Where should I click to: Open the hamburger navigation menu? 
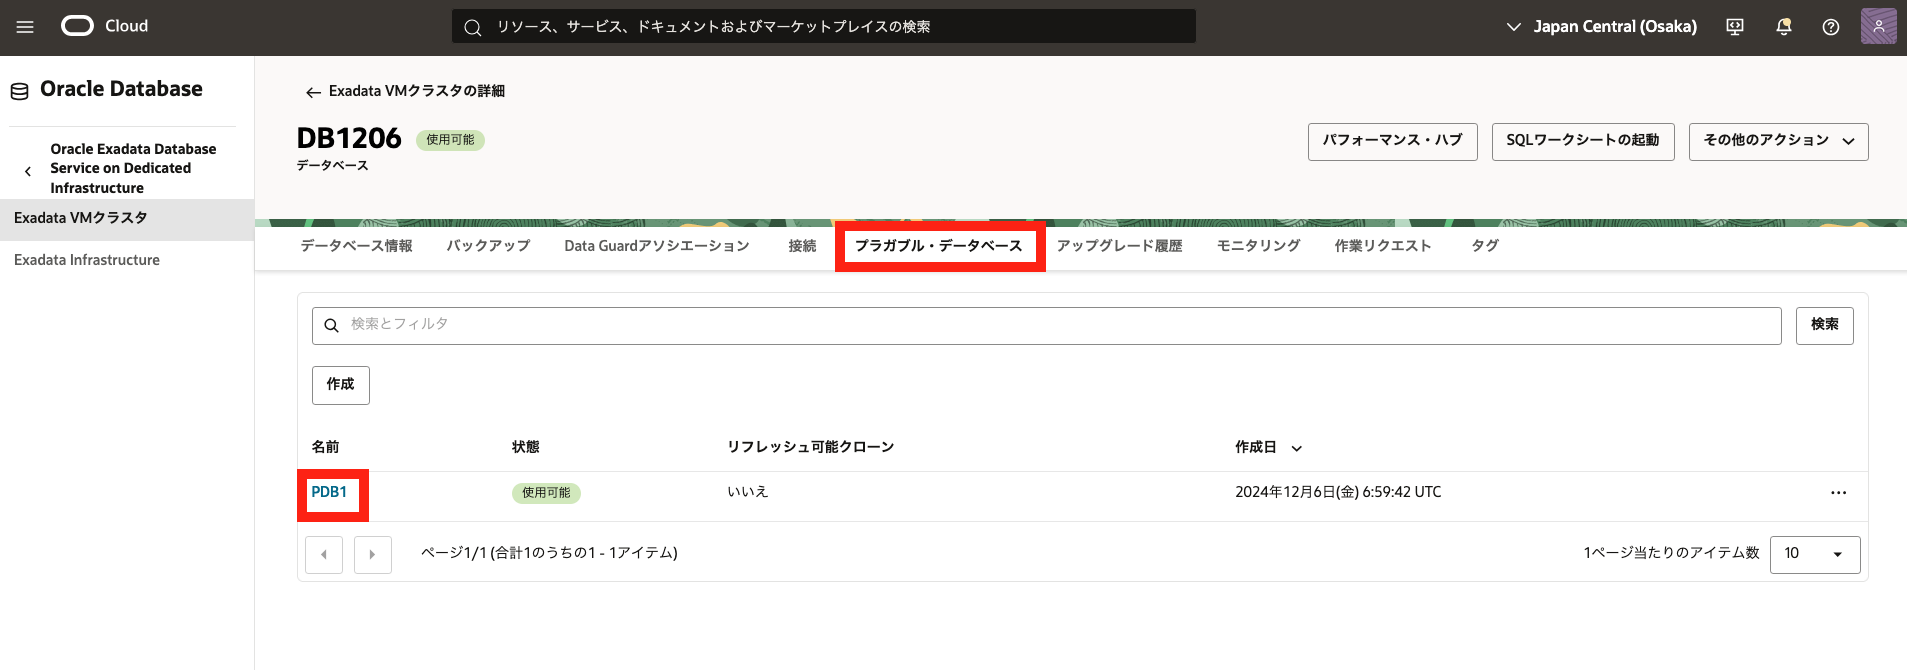tap(25, 27)
